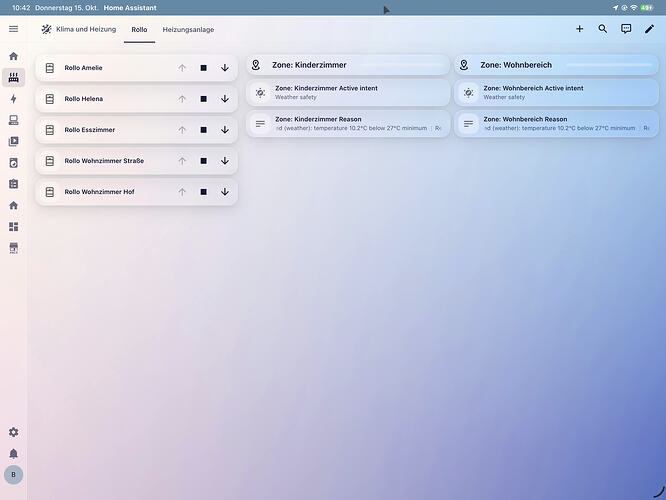Screen dimensions: 666x500
Task: Open the search magnifier
Action: point(603,29)
